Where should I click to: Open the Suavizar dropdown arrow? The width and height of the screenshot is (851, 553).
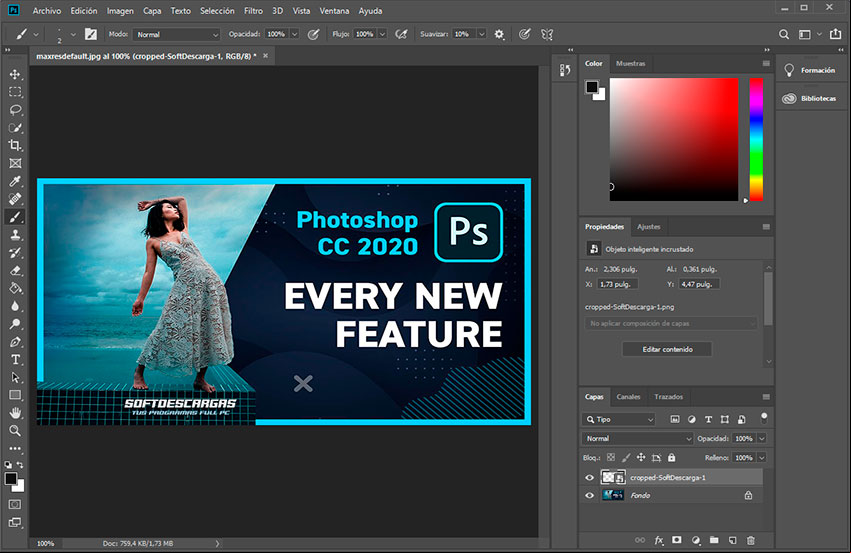[481, 34]
